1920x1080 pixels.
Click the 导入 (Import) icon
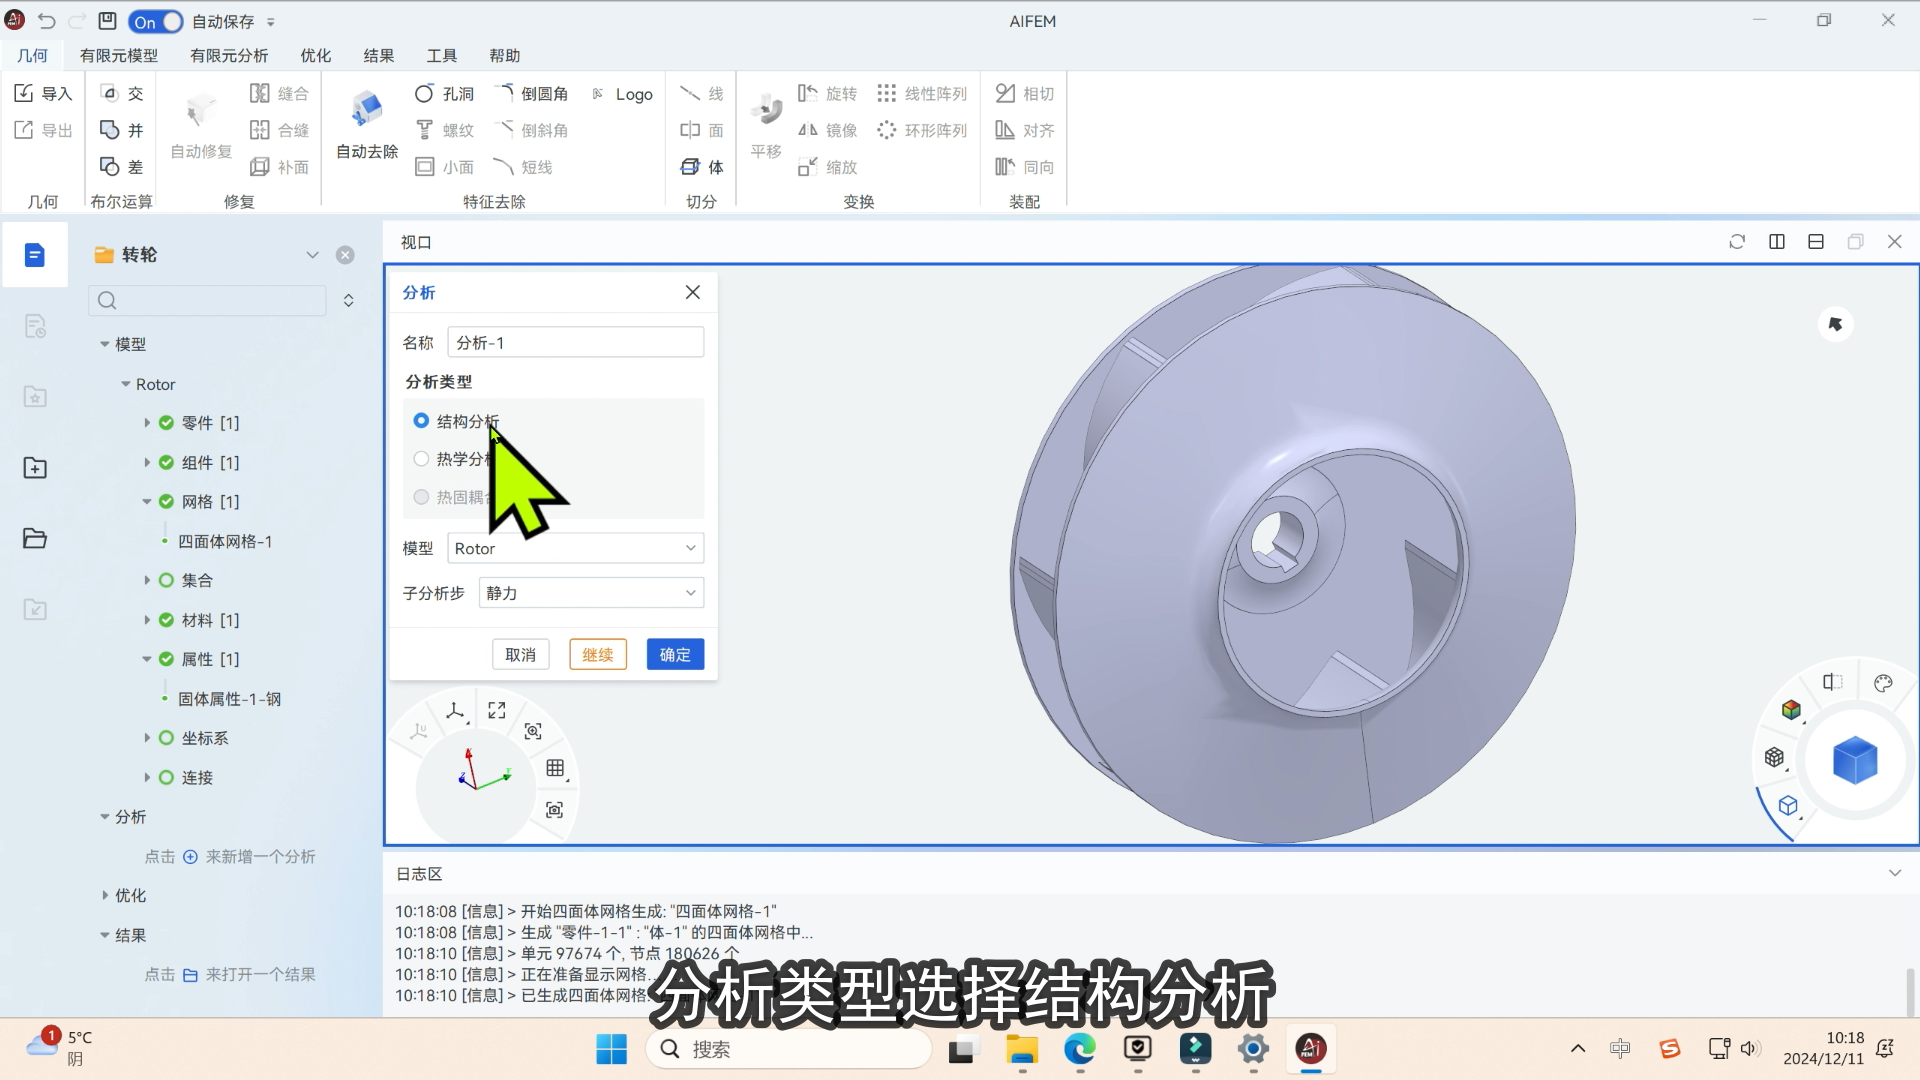pos(24,92)
